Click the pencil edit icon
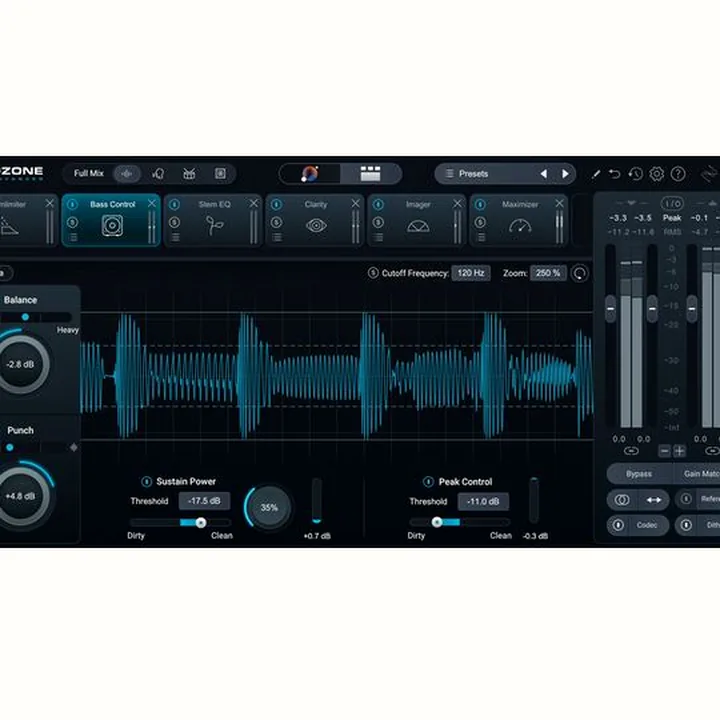Screen dimensions: 720x720 point(596,174)
